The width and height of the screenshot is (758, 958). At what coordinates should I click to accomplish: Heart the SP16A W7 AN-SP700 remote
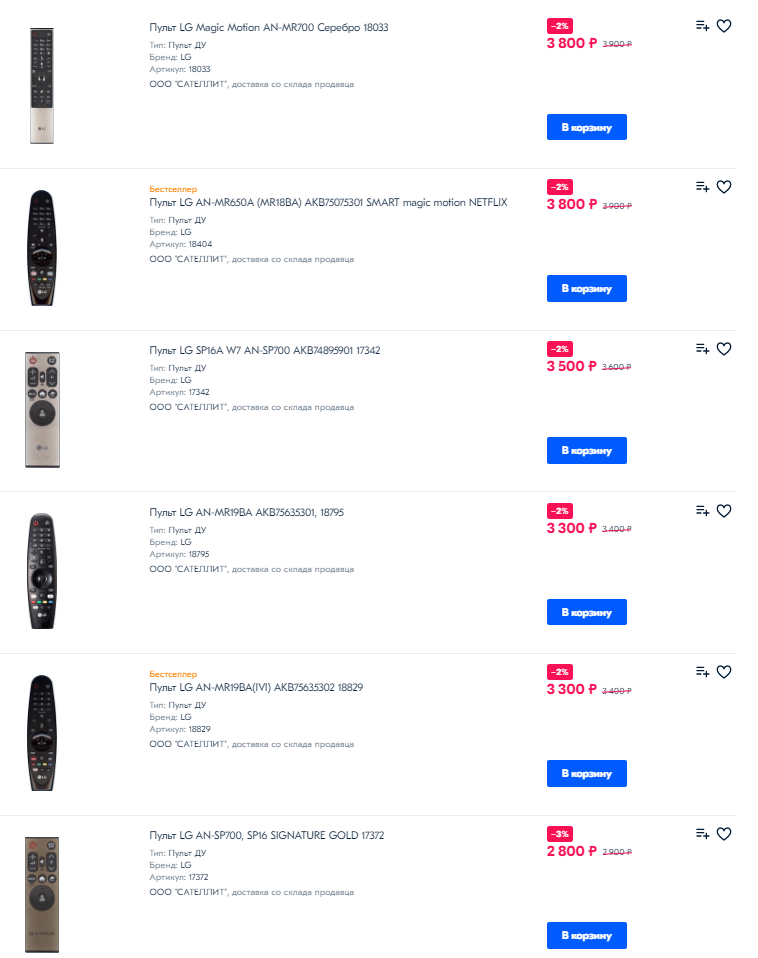click(724, 348)
